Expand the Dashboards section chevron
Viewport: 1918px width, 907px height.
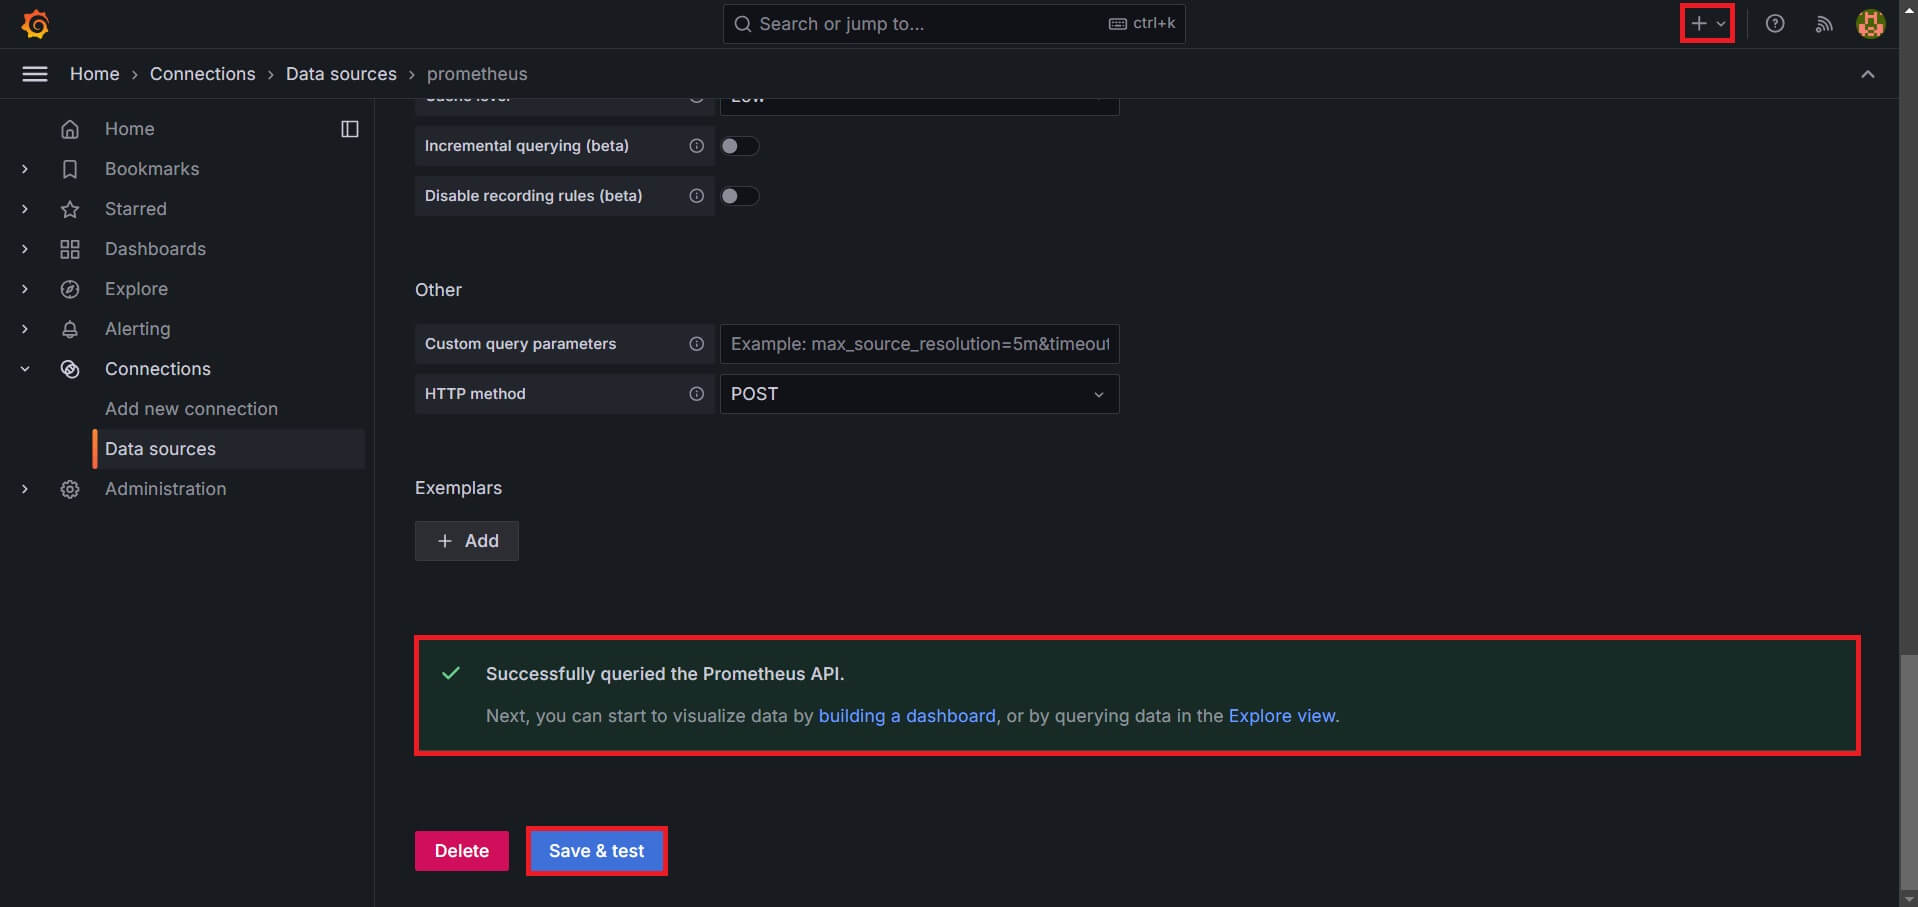pyautogui.click(x=24, y=249)
